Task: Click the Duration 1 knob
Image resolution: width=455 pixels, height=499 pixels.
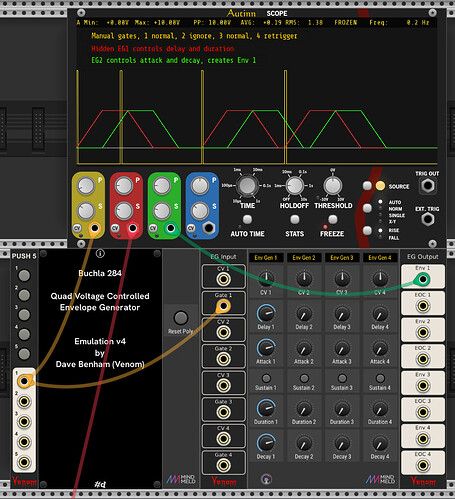Action: click(266, 408)
